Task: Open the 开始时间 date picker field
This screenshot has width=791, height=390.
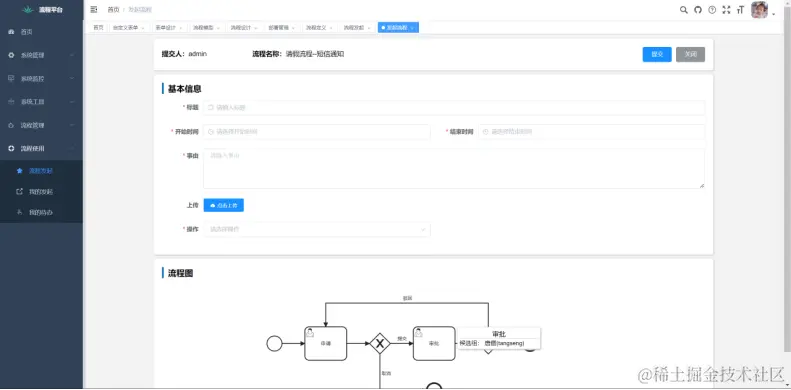Action: pos(317,132)
